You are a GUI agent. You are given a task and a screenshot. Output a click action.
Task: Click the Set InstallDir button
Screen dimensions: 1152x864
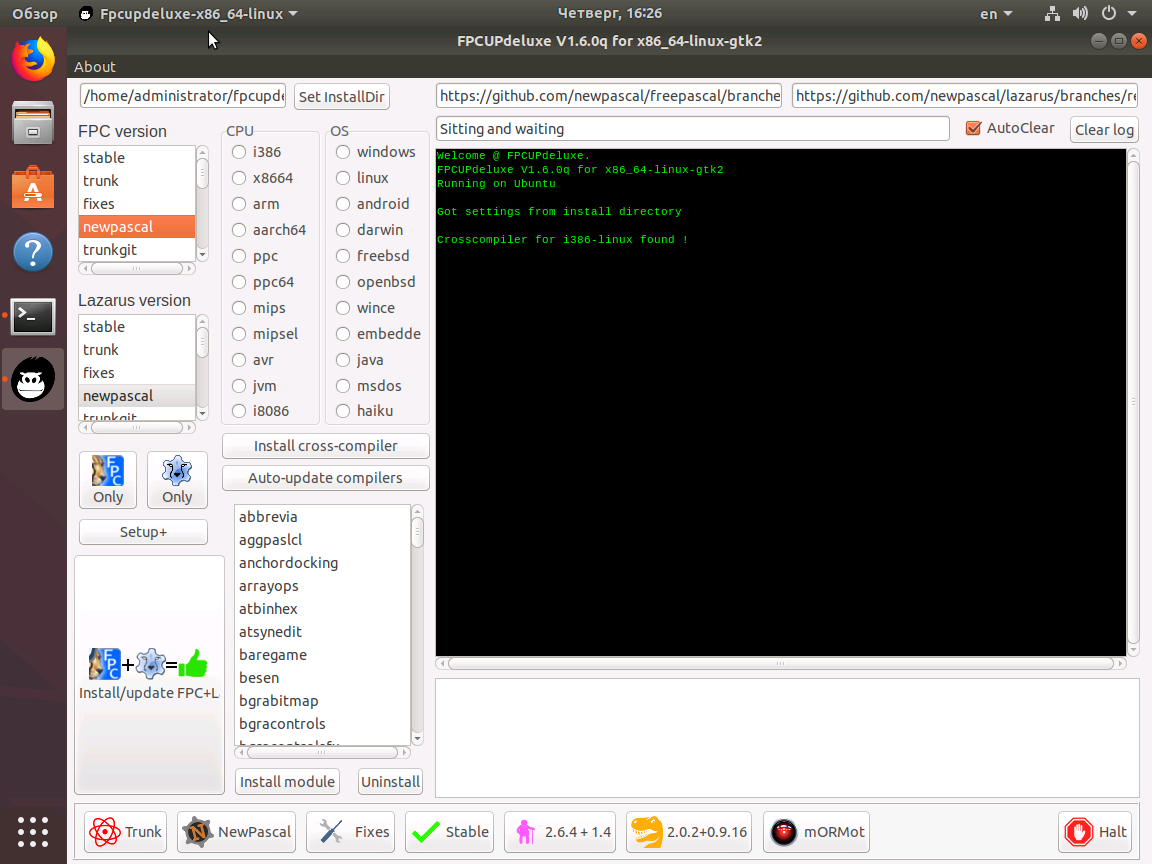[x=341, y=96]
